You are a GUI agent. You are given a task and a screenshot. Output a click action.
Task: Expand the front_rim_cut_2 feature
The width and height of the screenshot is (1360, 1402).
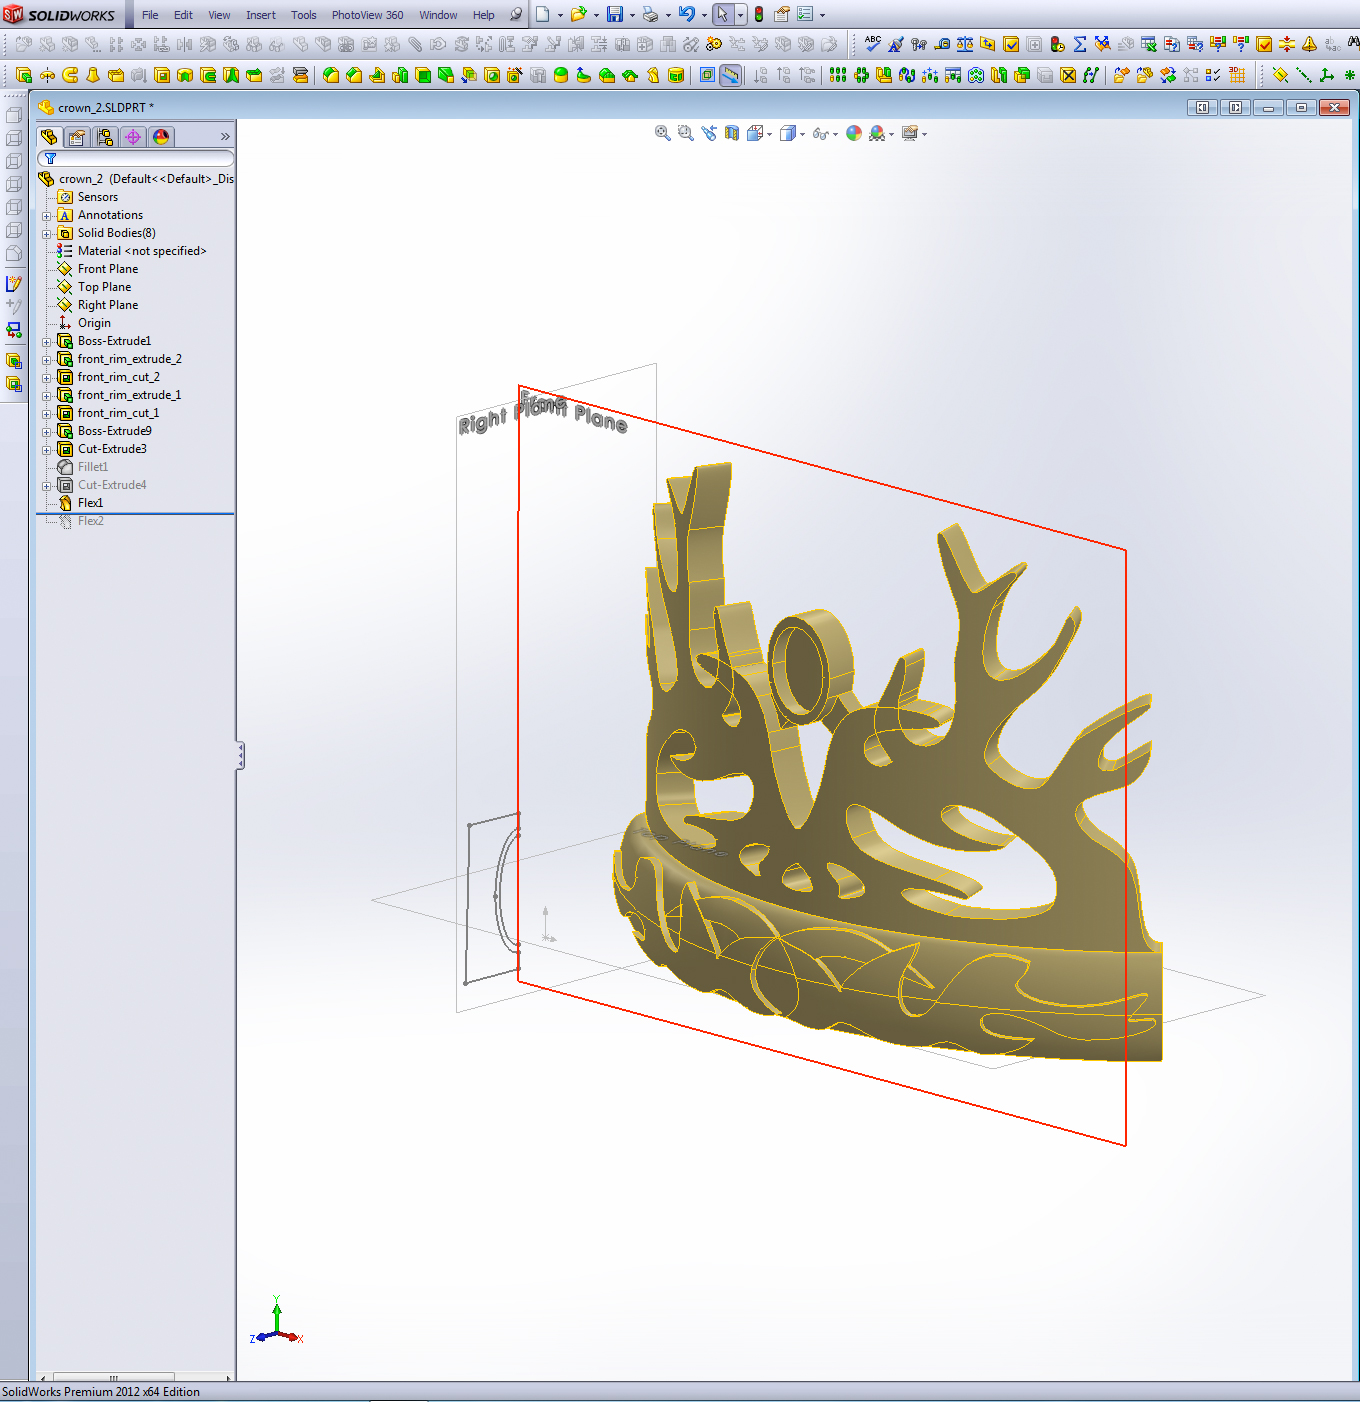click(x=46, y=378)
